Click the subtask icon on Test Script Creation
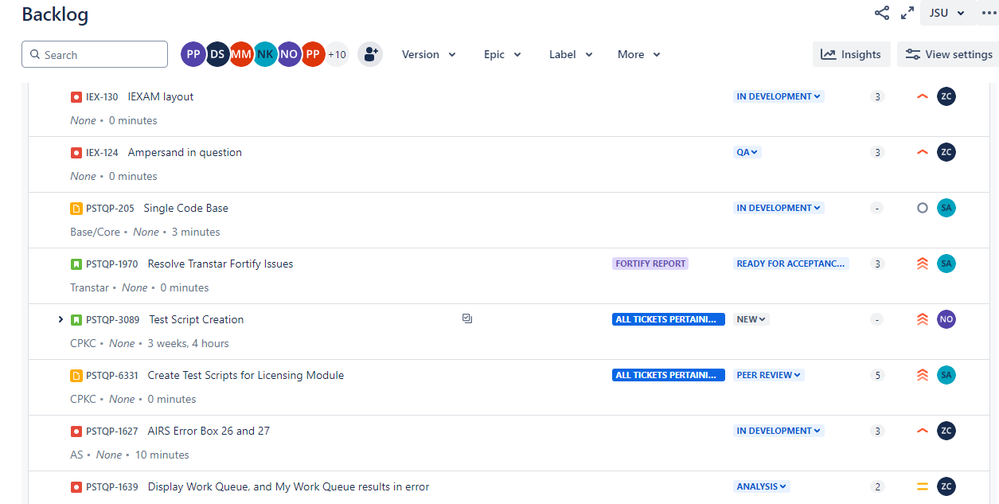The width and height of the screenshot is (999, 504). pos(467,319)
